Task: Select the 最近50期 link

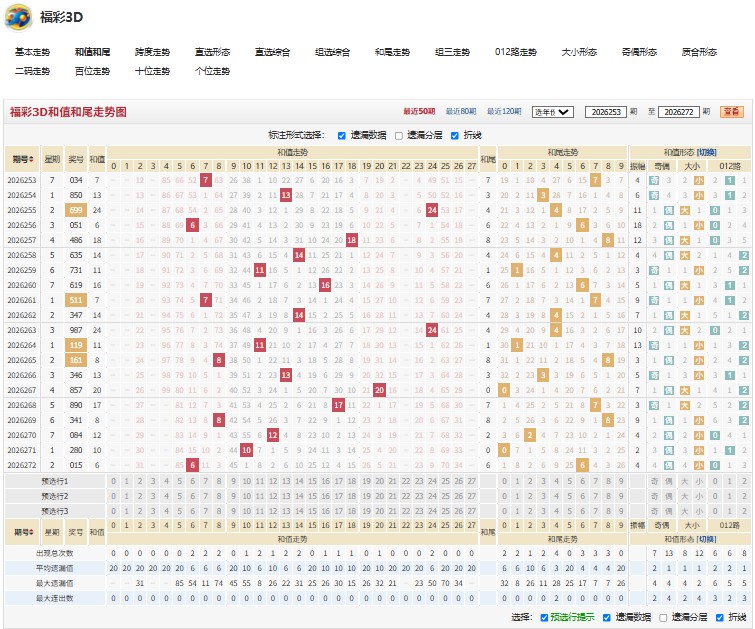Action: coord(419,111)
